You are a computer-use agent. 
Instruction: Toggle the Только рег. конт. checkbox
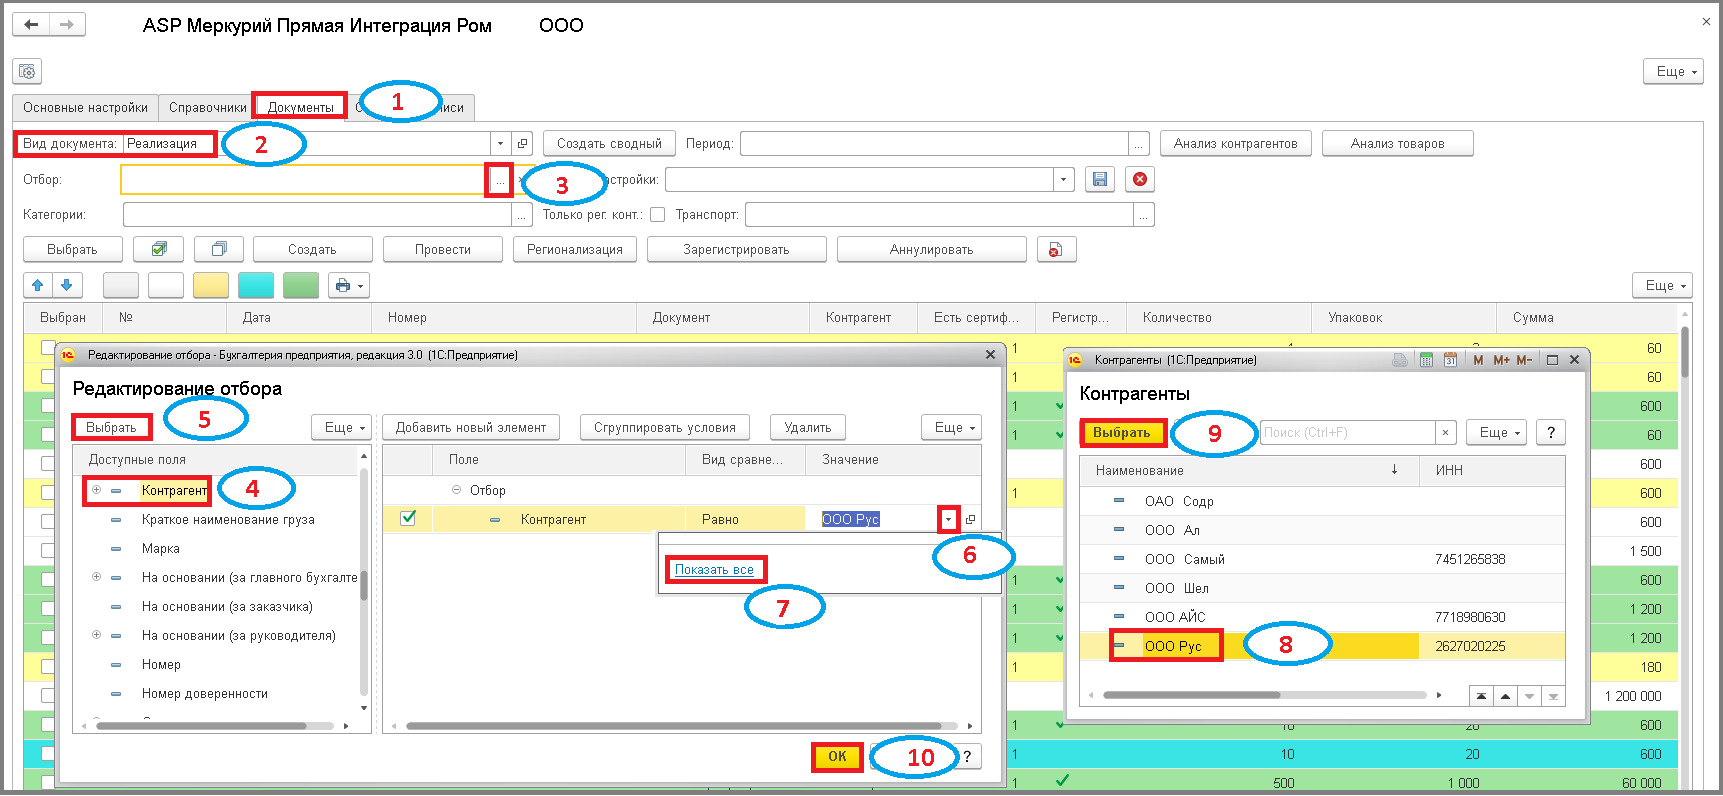657,215
